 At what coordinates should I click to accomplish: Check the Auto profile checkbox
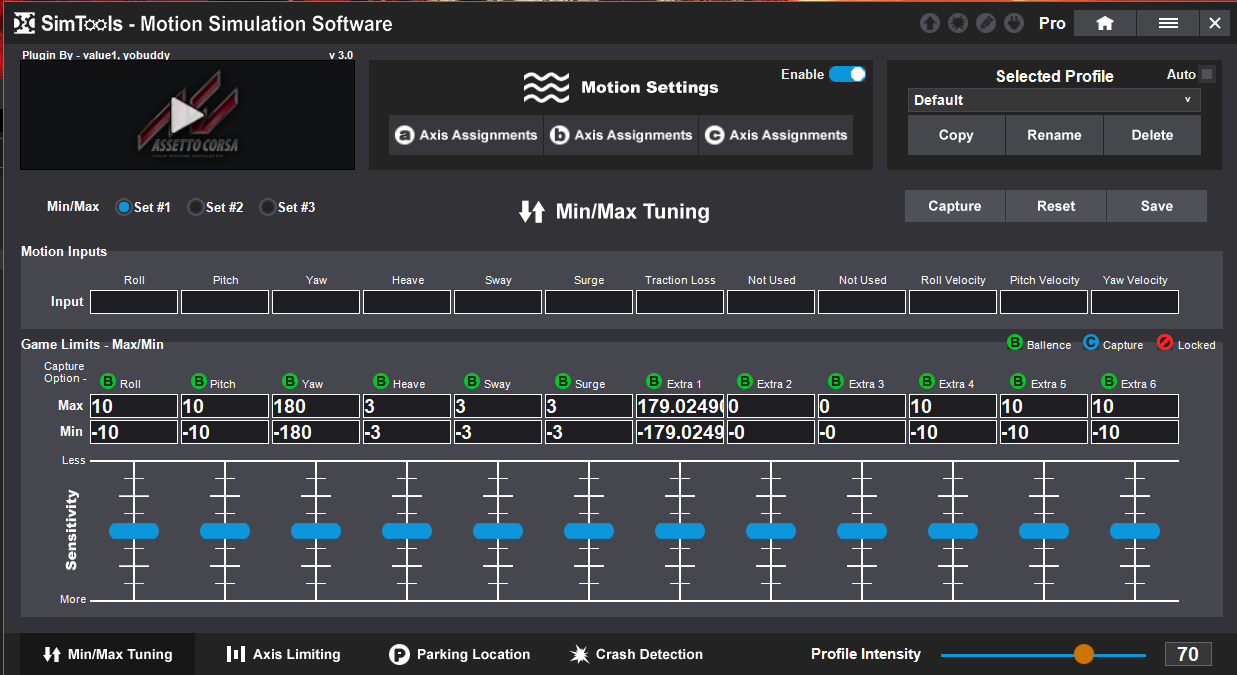click(x=1207, y=74)
